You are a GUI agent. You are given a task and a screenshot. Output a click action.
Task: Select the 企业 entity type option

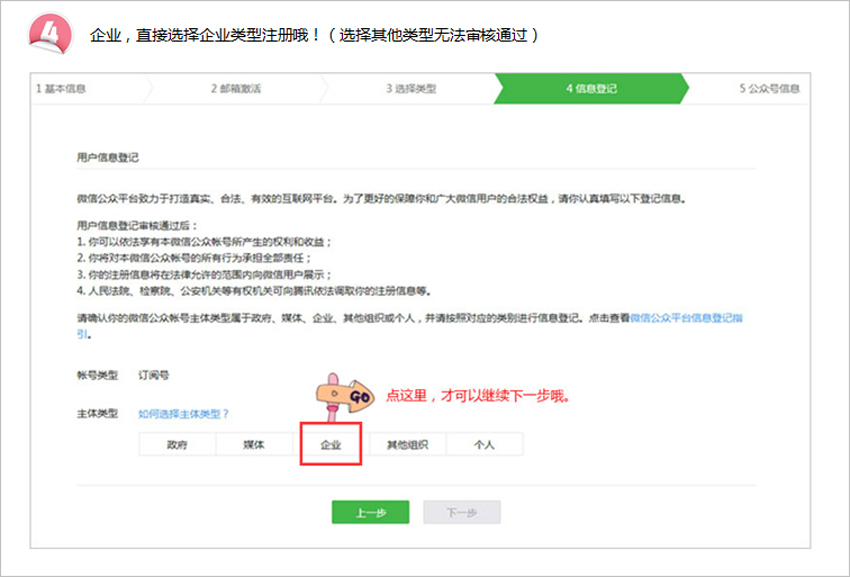331,444
